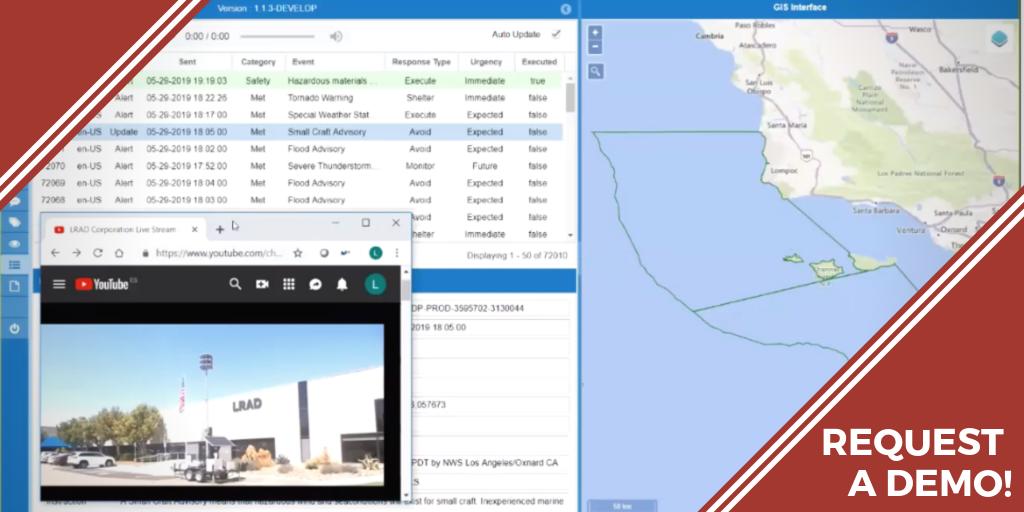Click the alerts table scroll-down arrow
1024x512 pixels.
click(570, 235)
